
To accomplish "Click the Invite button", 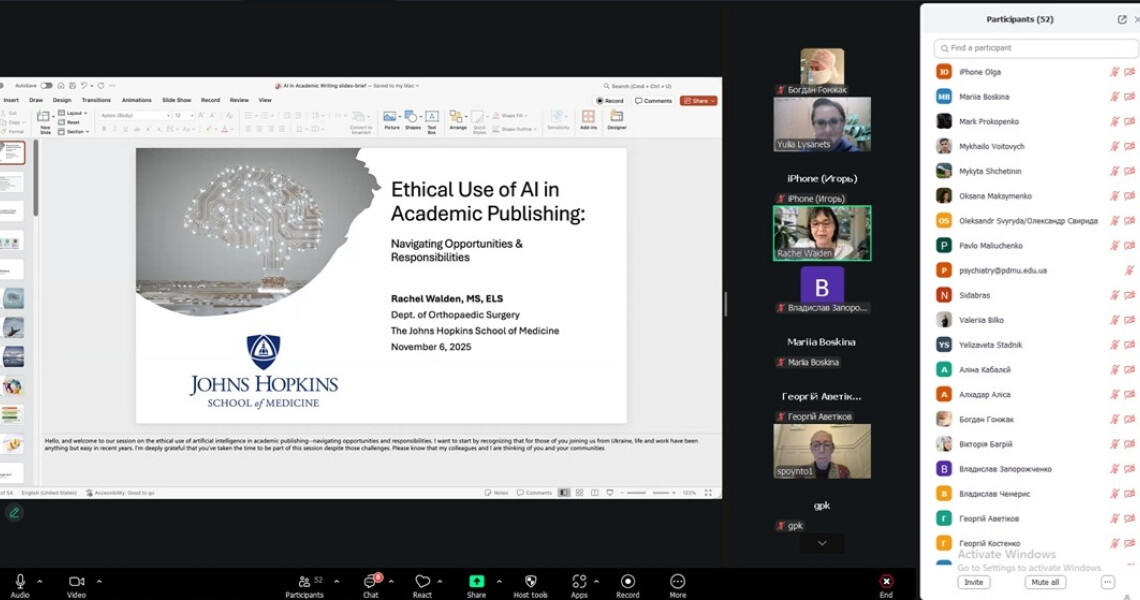I will click(x=973, y=582).
